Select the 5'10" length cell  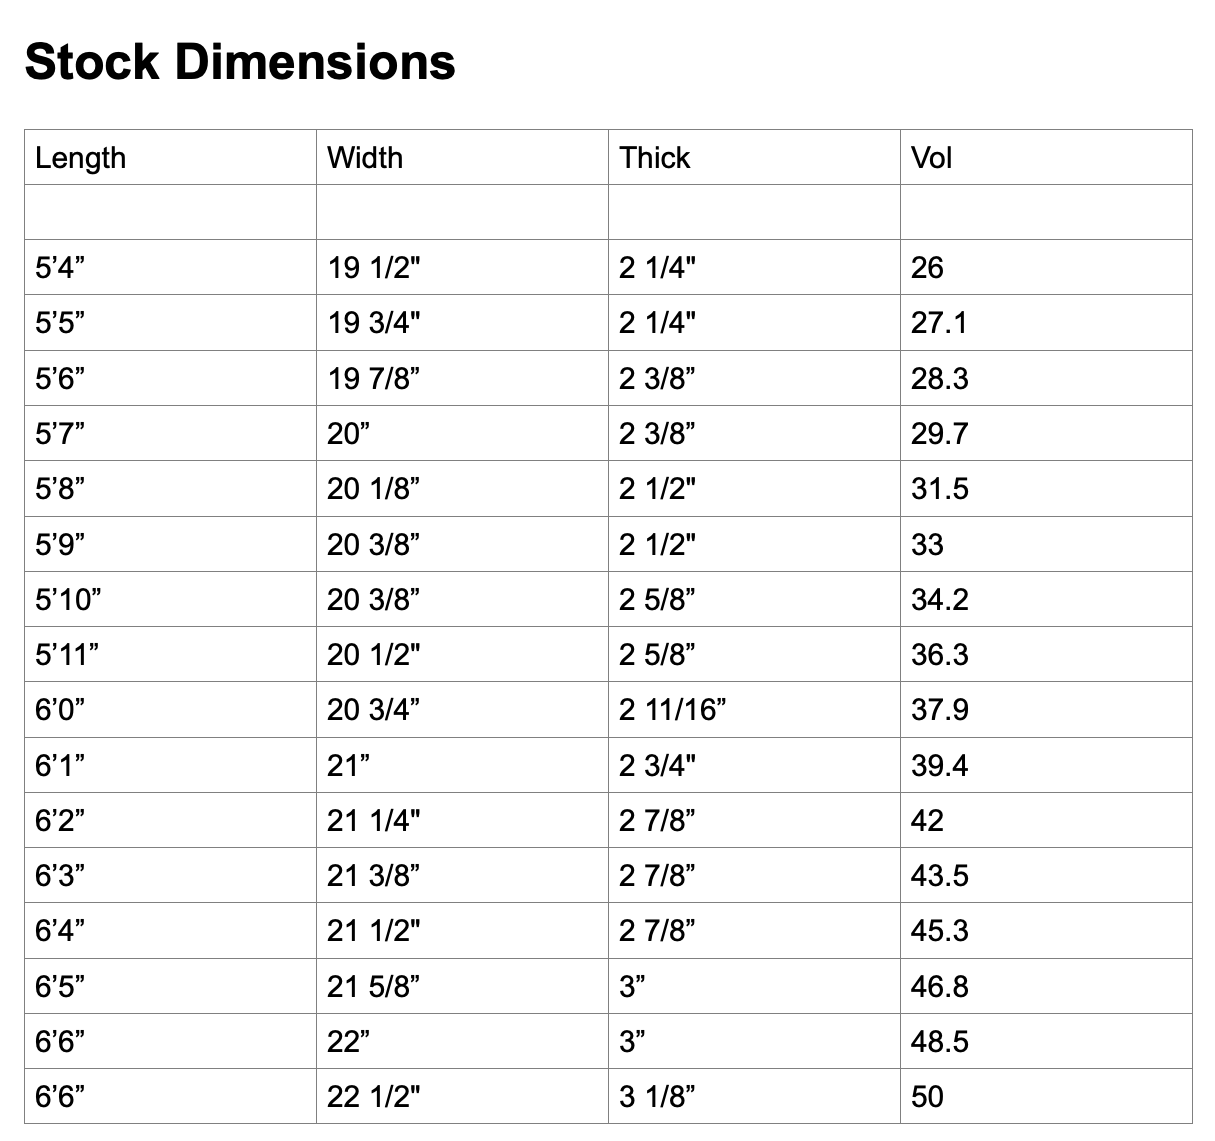(x=68, y=600)
